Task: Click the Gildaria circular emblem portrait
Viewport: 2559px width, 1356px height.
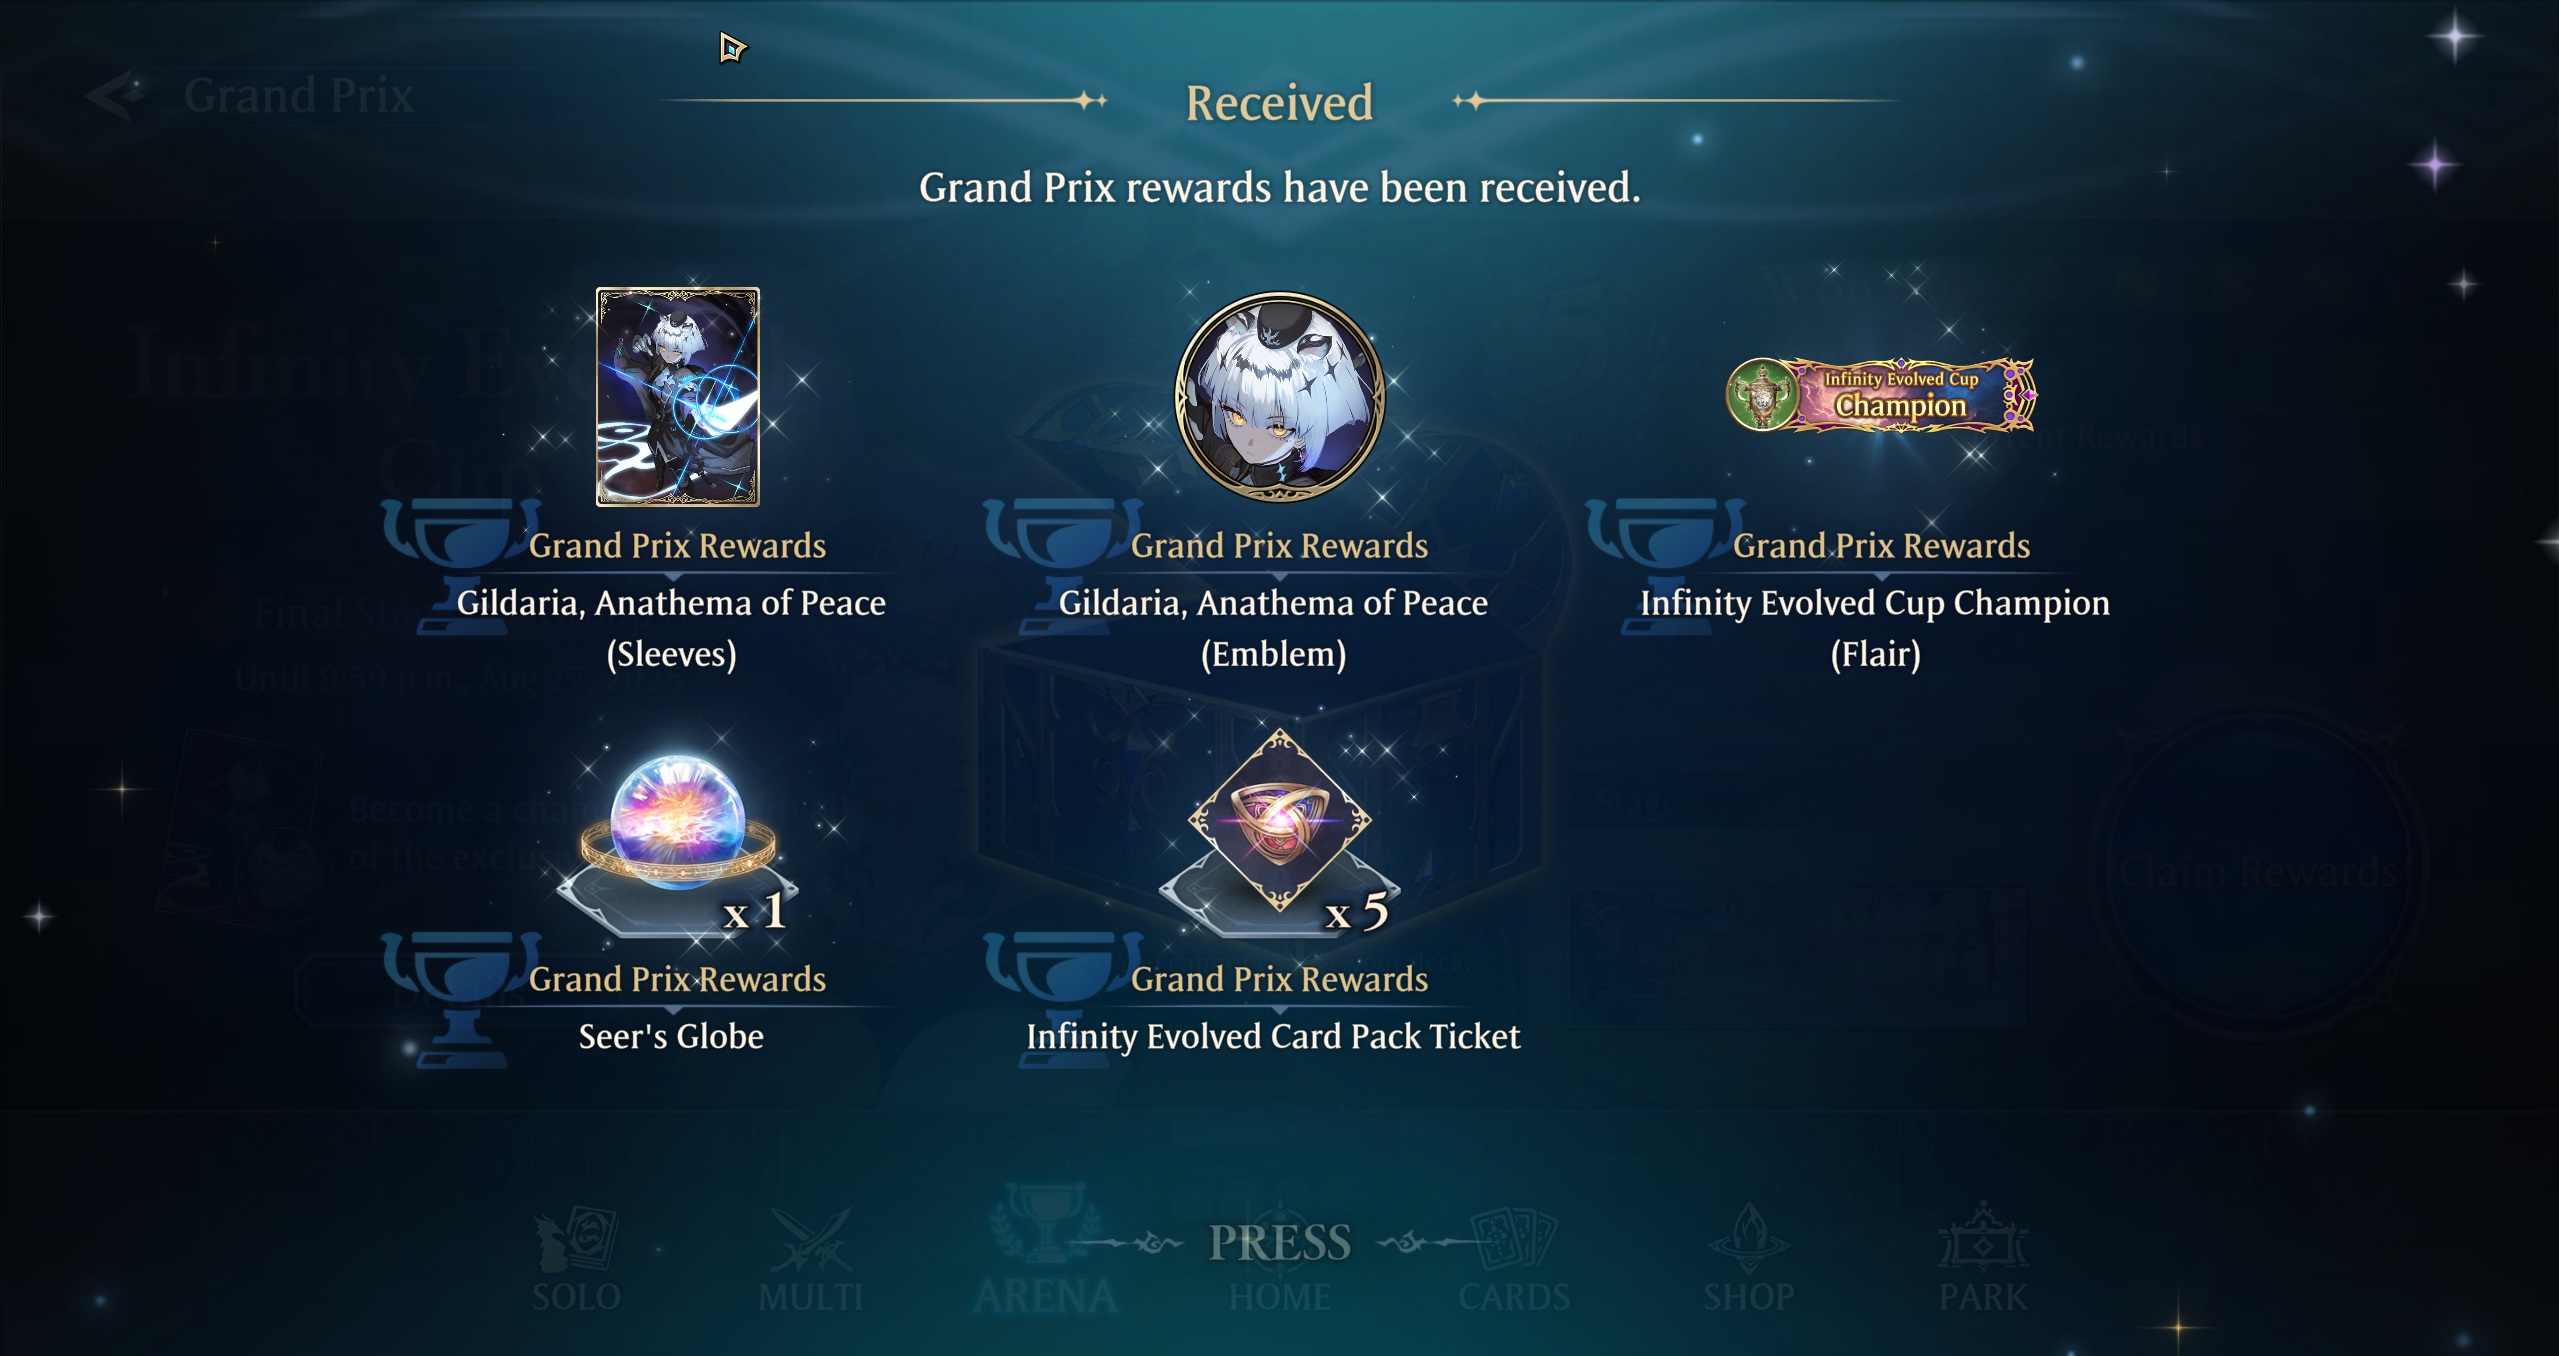Action: (1279, 397)
